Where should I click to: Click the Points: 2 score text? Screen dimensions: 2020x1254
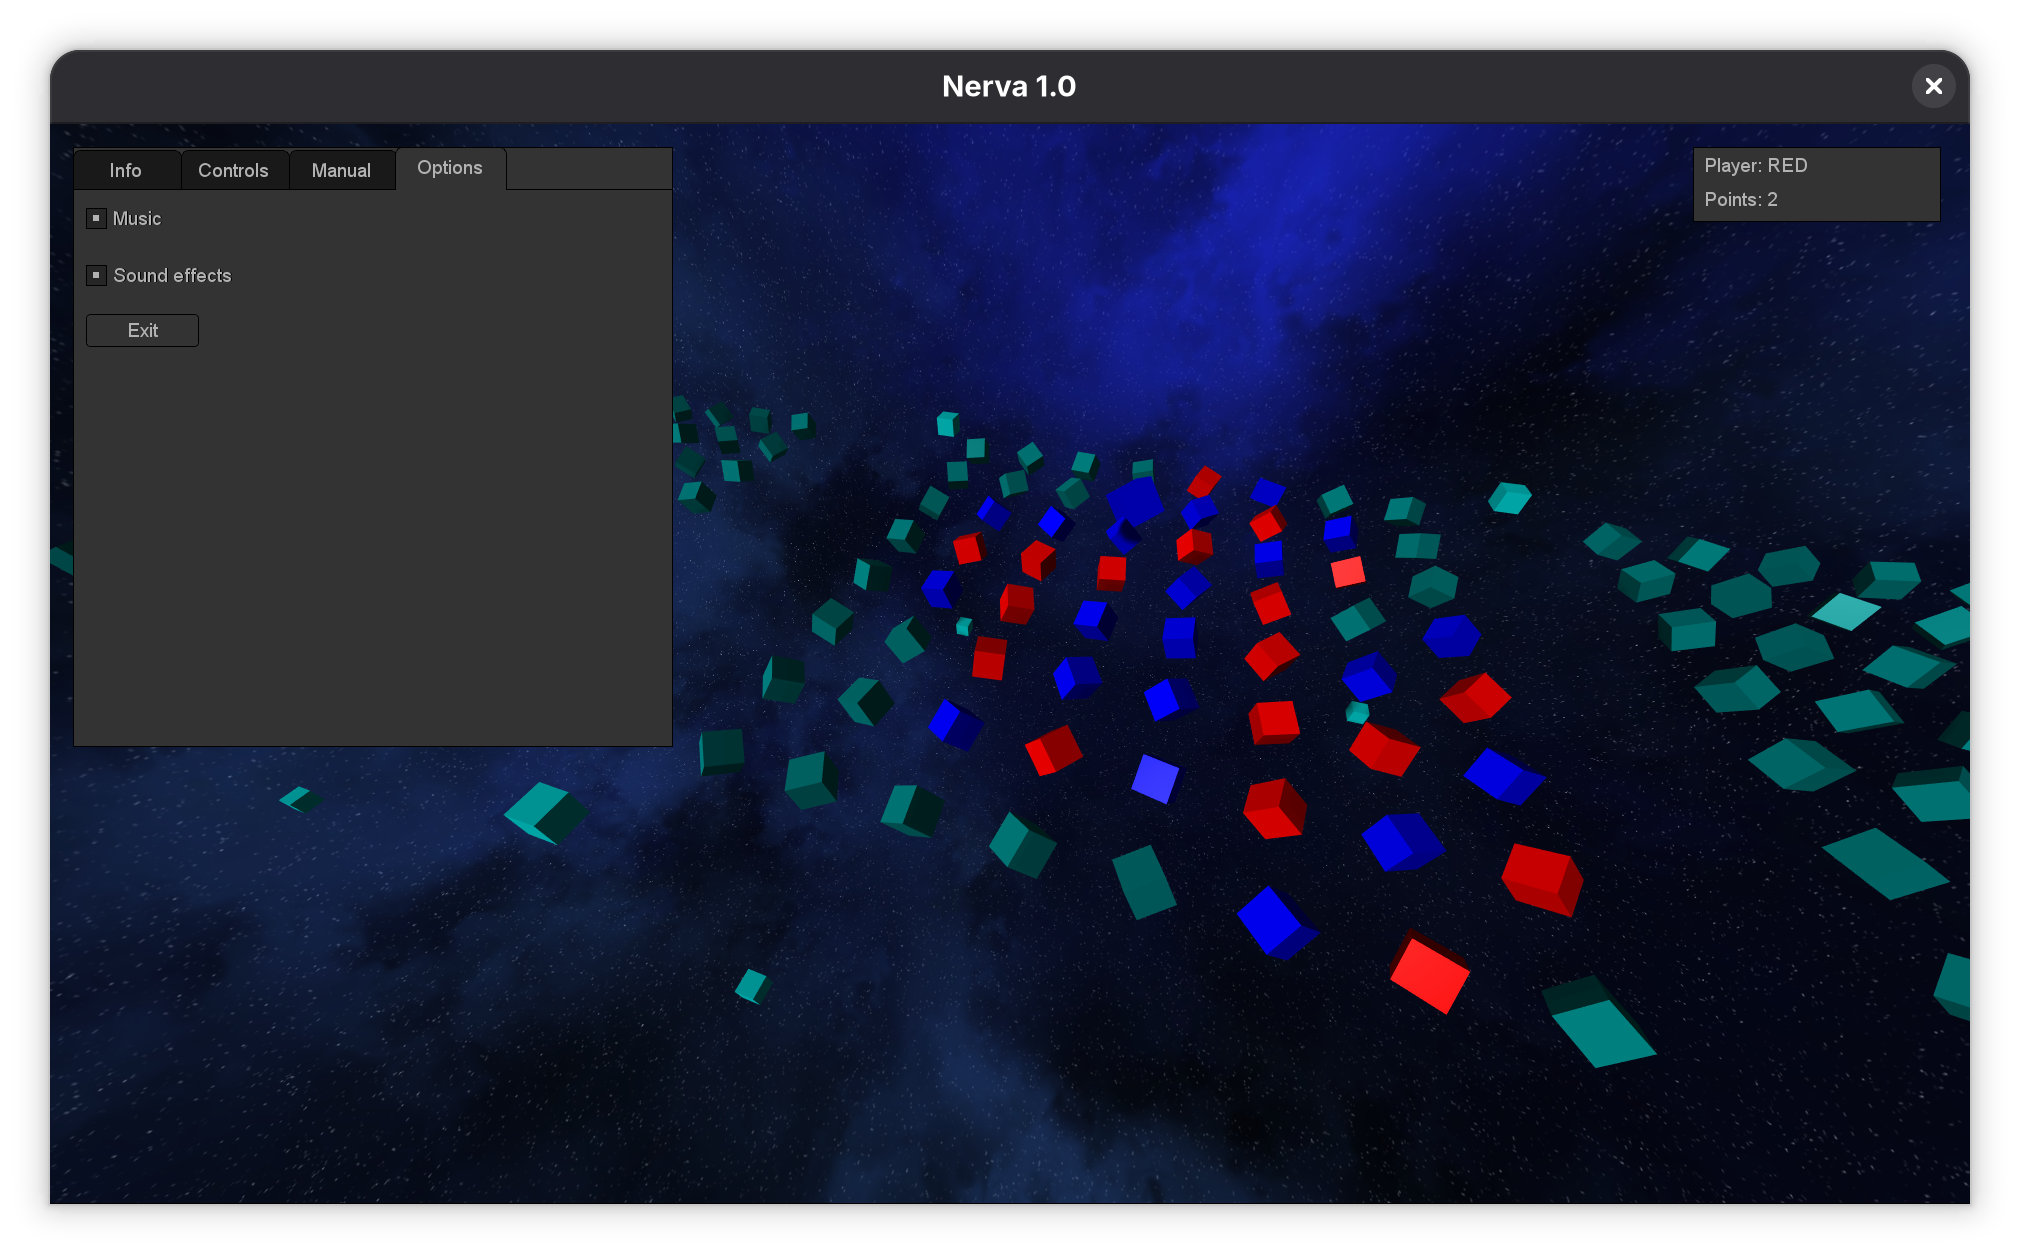(1740, 200)
